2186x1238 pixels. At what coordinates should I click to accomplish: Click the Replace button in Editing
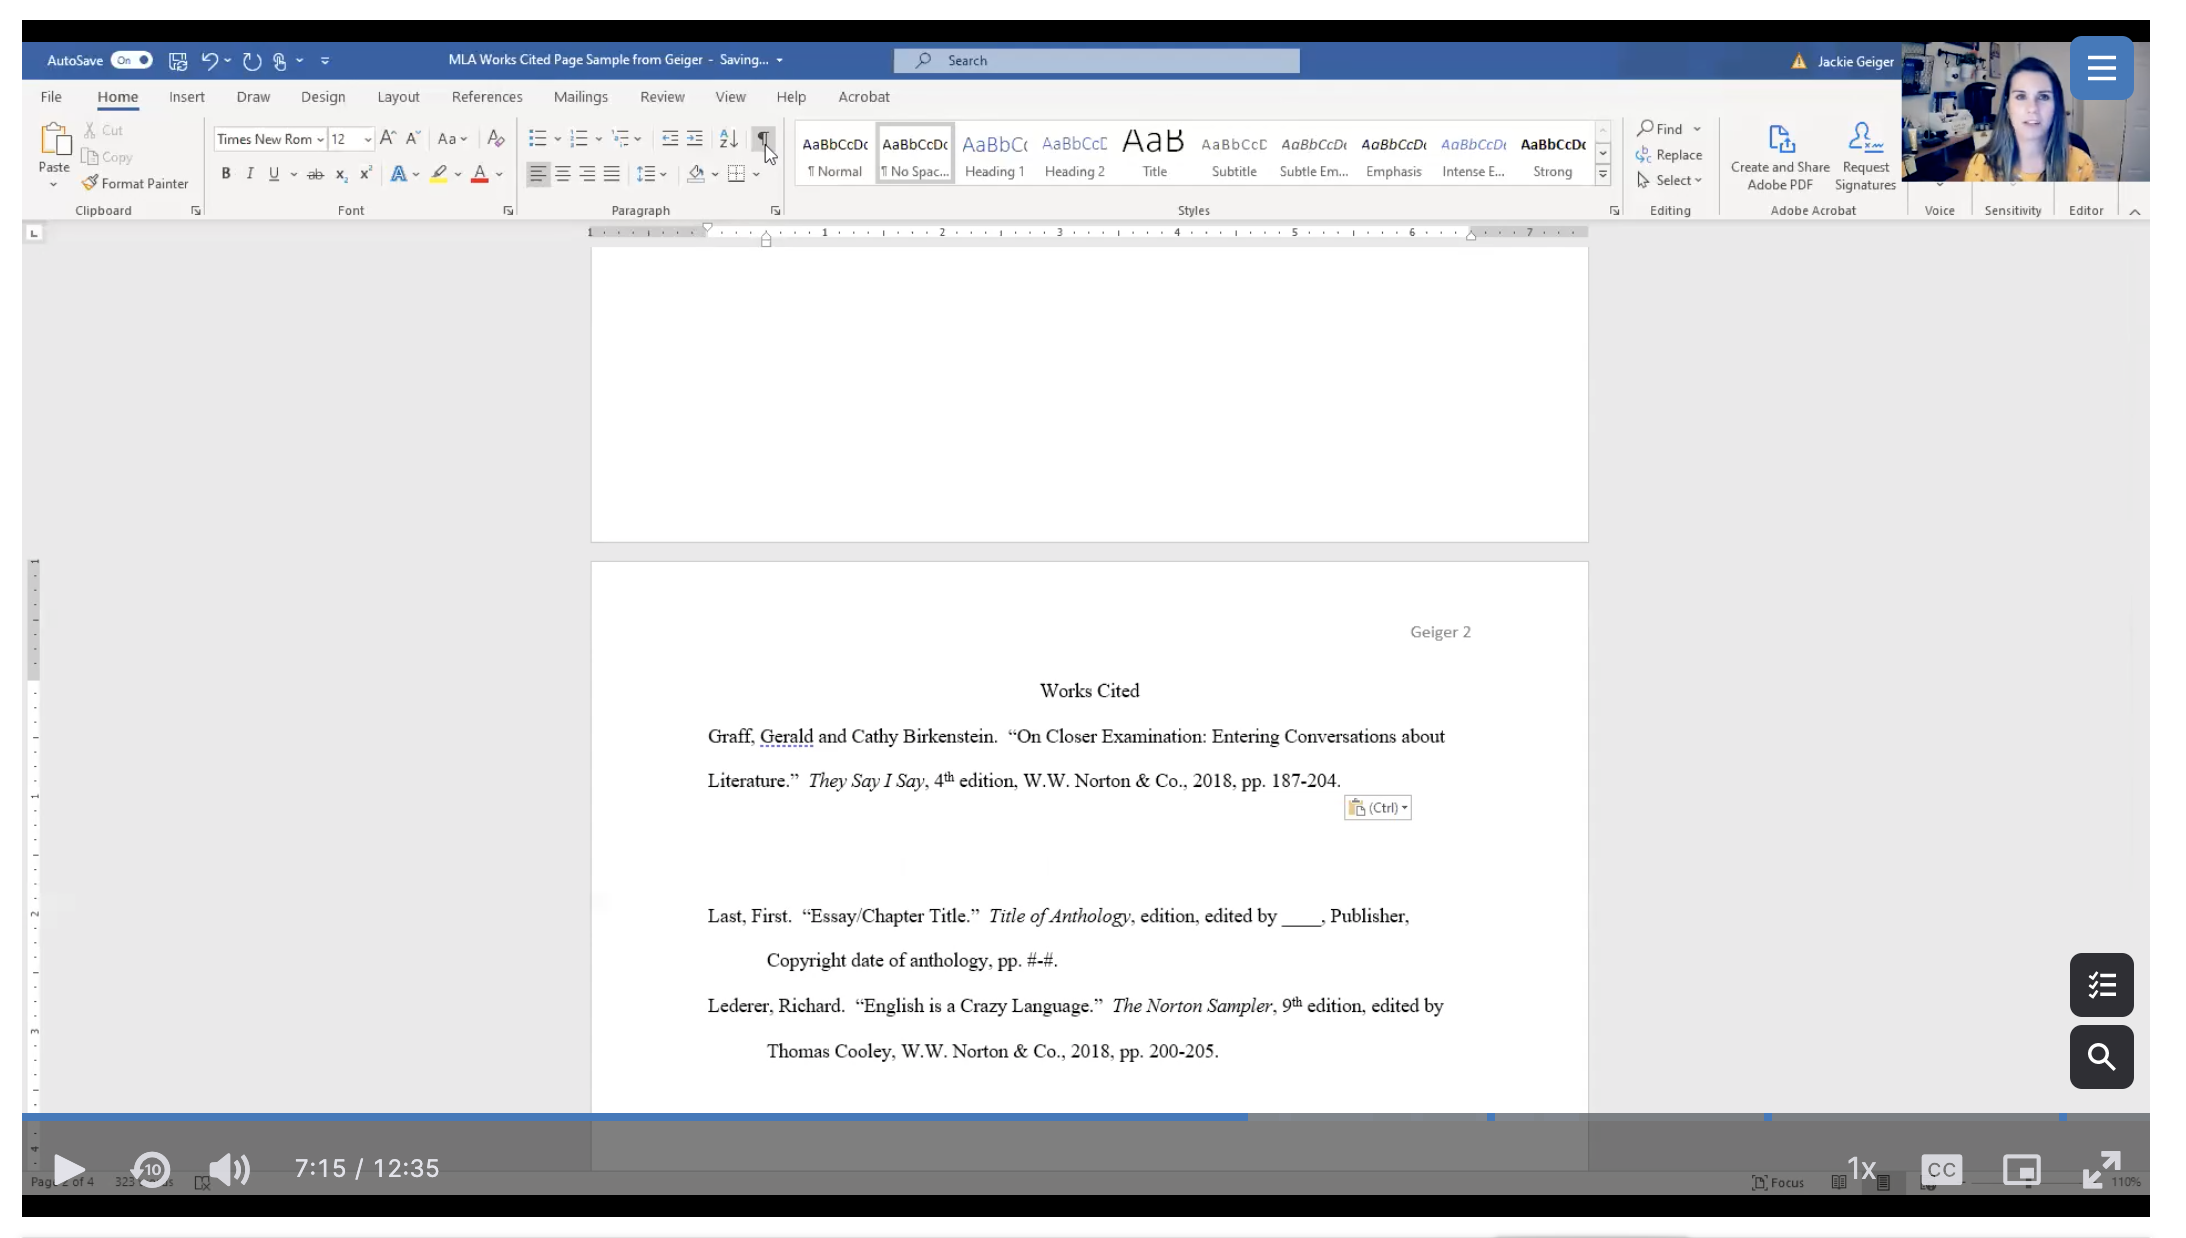[x=1669, y=155]
